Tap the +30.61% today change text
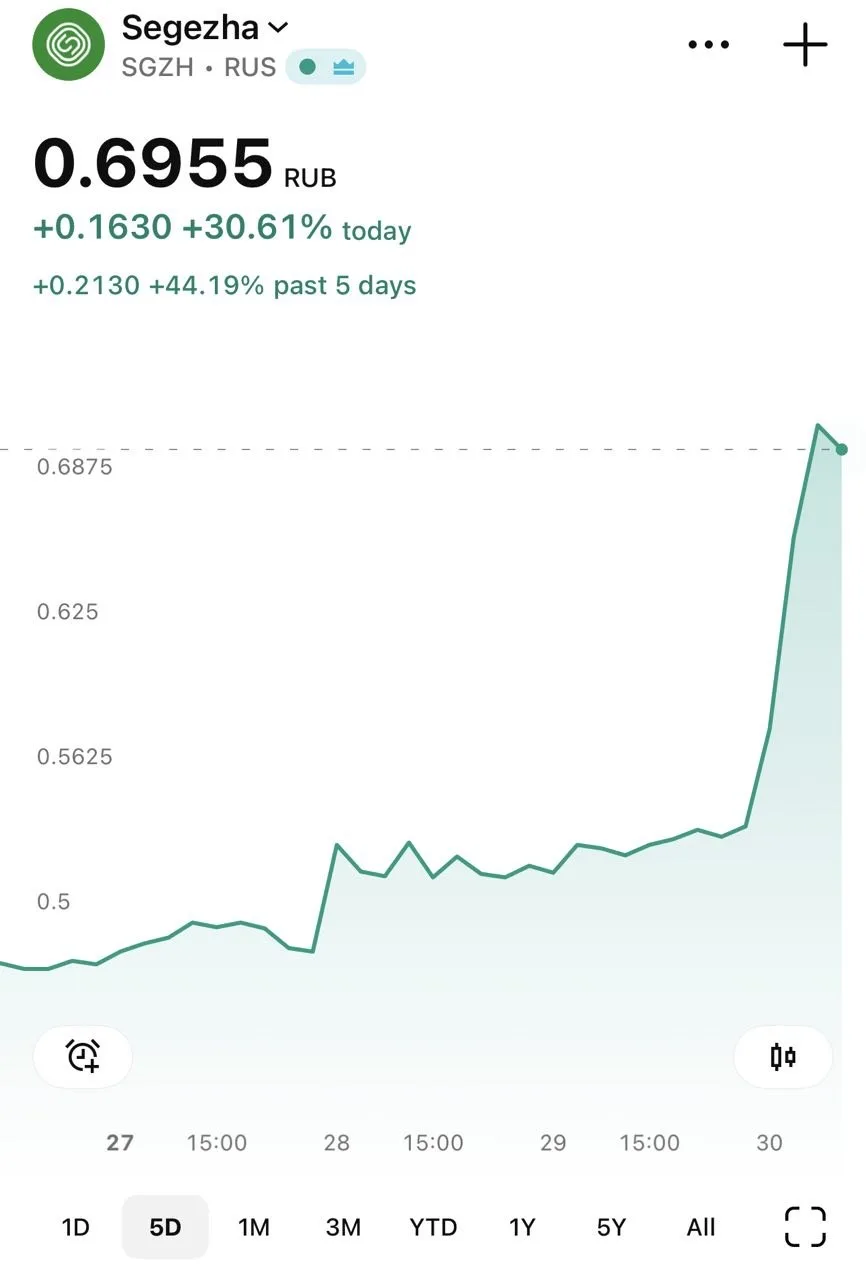 [296, 228]
